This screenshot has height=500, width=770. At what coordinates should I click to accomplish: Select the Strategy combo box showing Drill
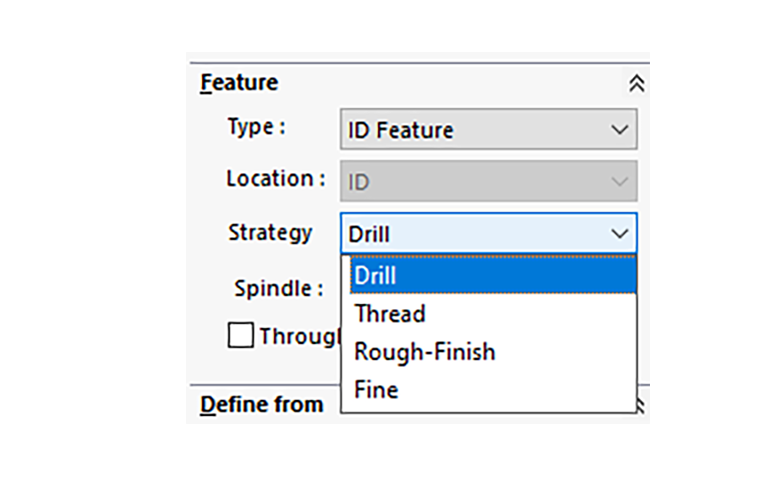point(489,233)
